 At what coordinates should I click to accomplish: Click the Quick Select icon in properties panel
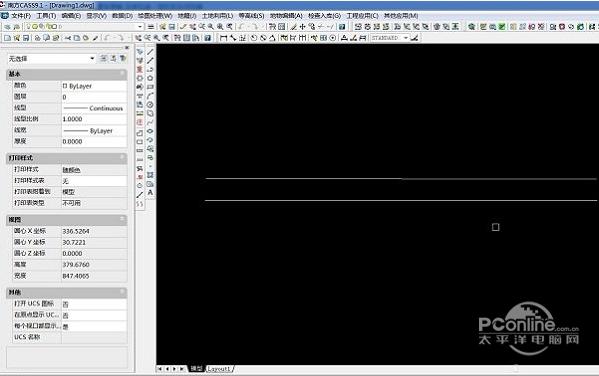123,58
